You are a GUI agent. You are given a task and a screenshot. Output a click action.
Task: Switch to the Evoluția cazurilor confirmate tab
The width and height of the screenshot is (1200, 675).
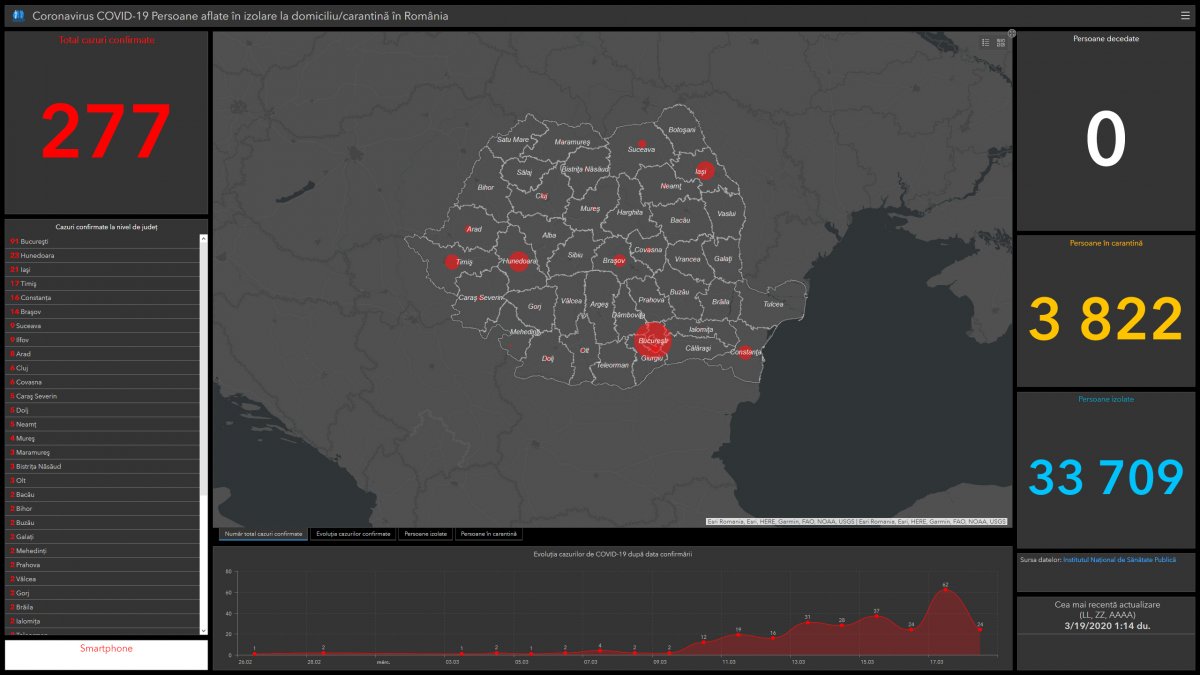(353, 534)
